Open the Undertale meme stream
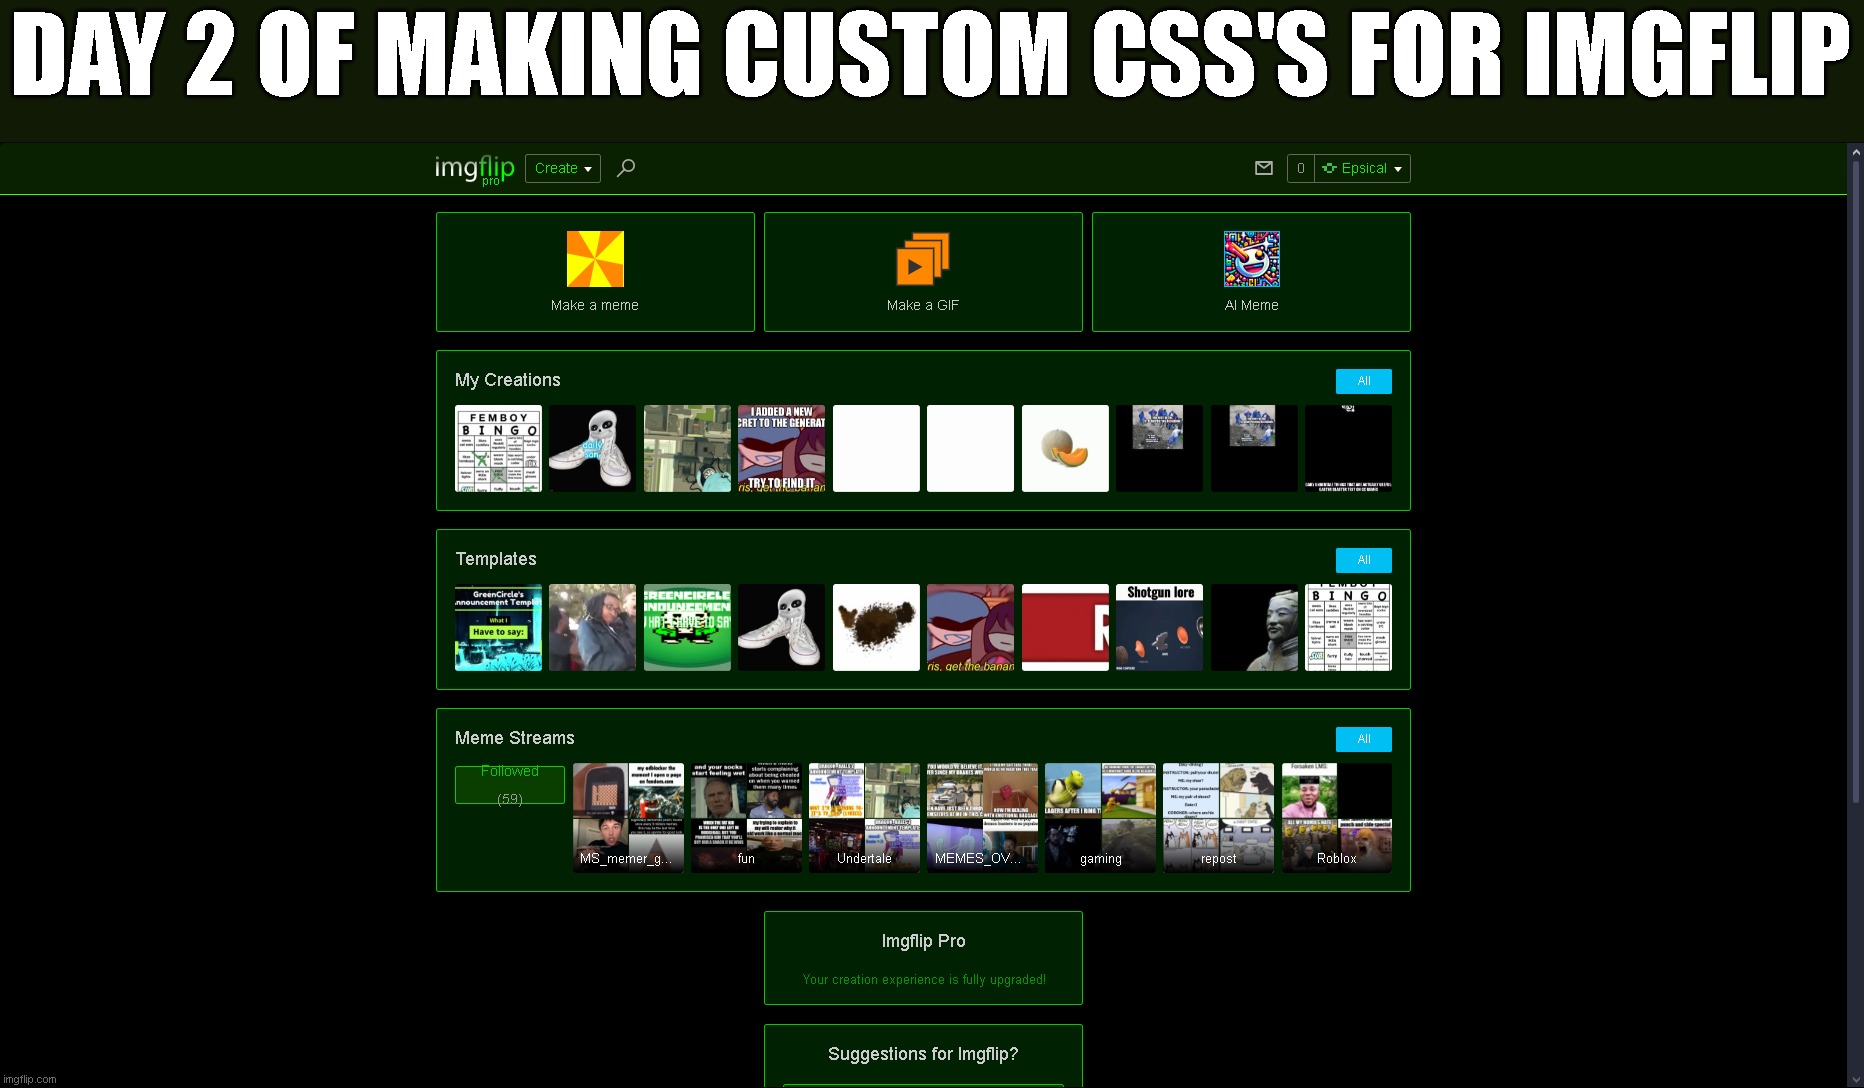Viewport: 1864px width, 1088px height. 864,818
